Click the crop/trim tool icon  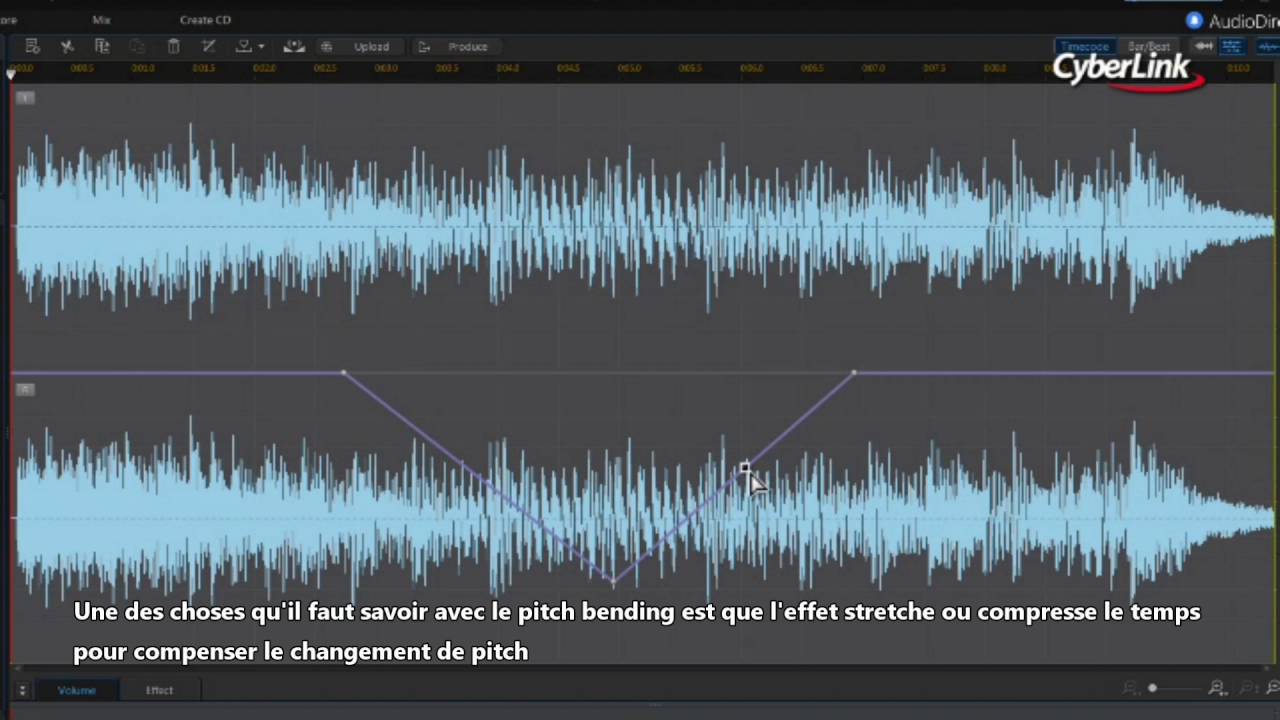click(x=208, y=46)
